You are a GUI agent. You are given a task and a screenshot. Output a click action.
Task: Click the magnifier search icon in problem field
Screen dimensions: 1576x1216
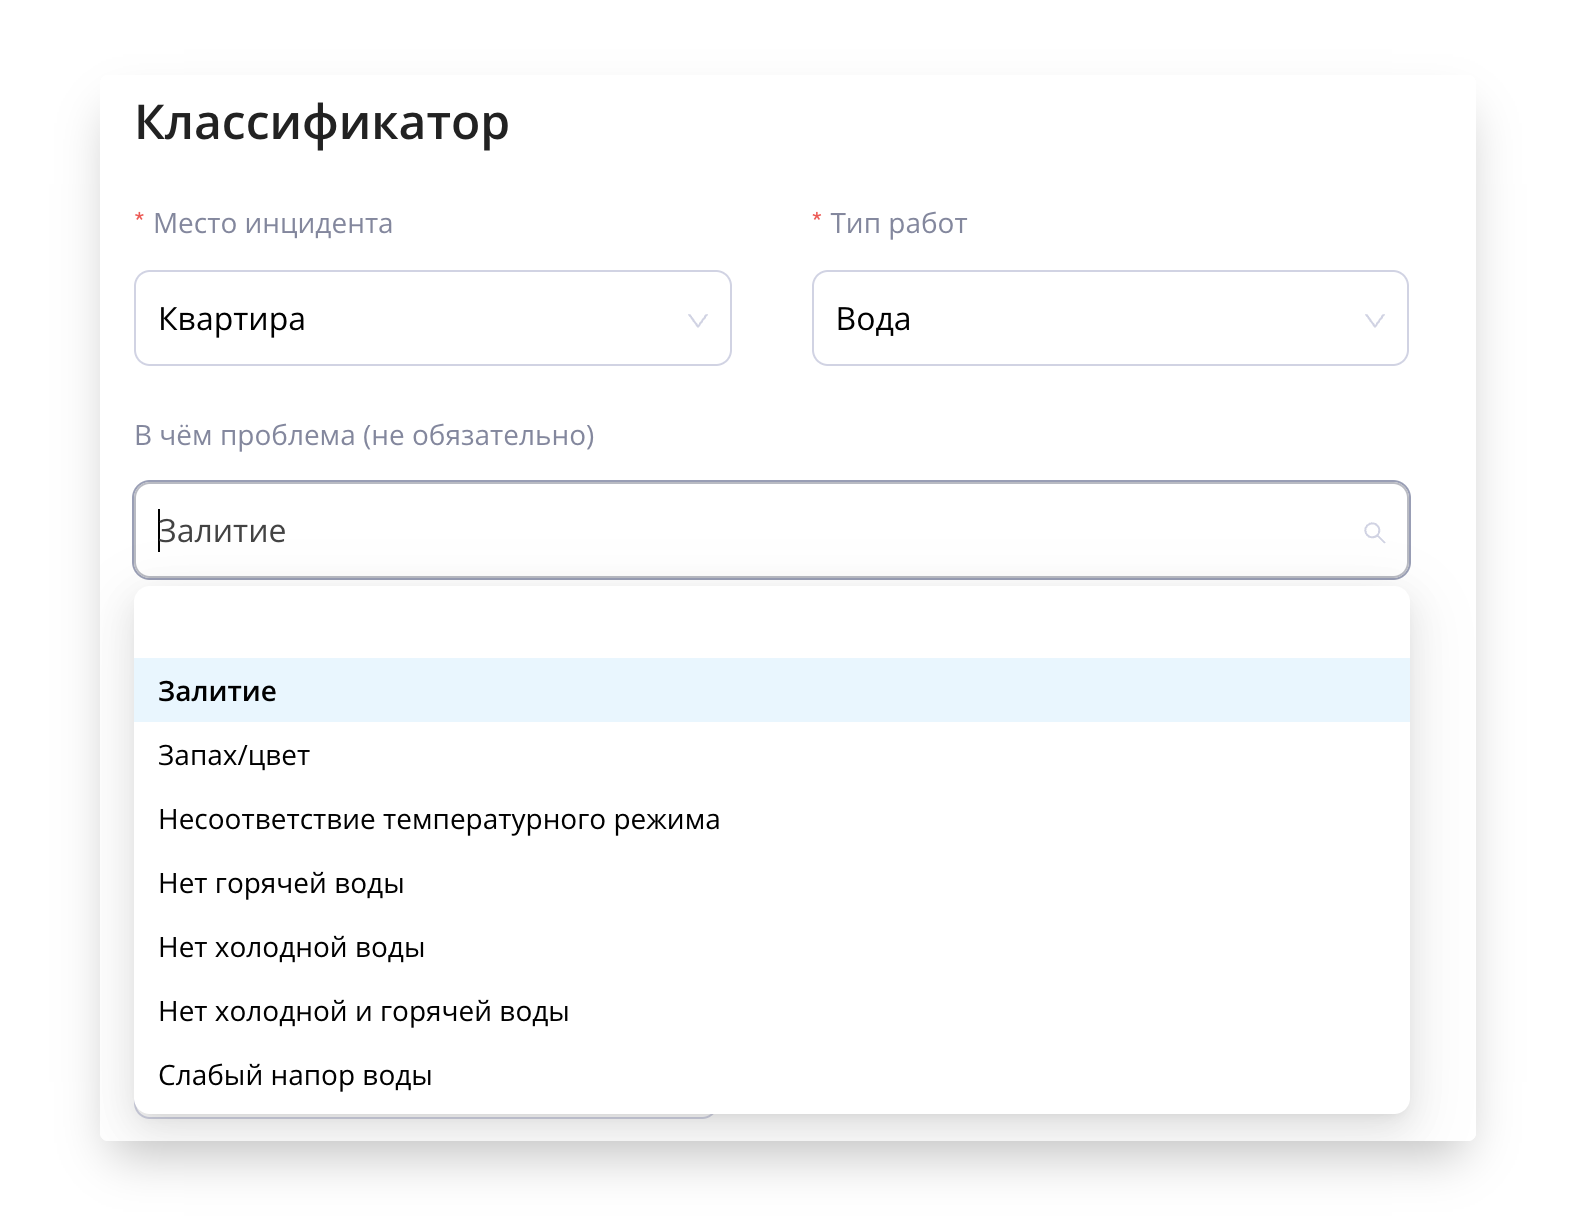click(1374, 533)
